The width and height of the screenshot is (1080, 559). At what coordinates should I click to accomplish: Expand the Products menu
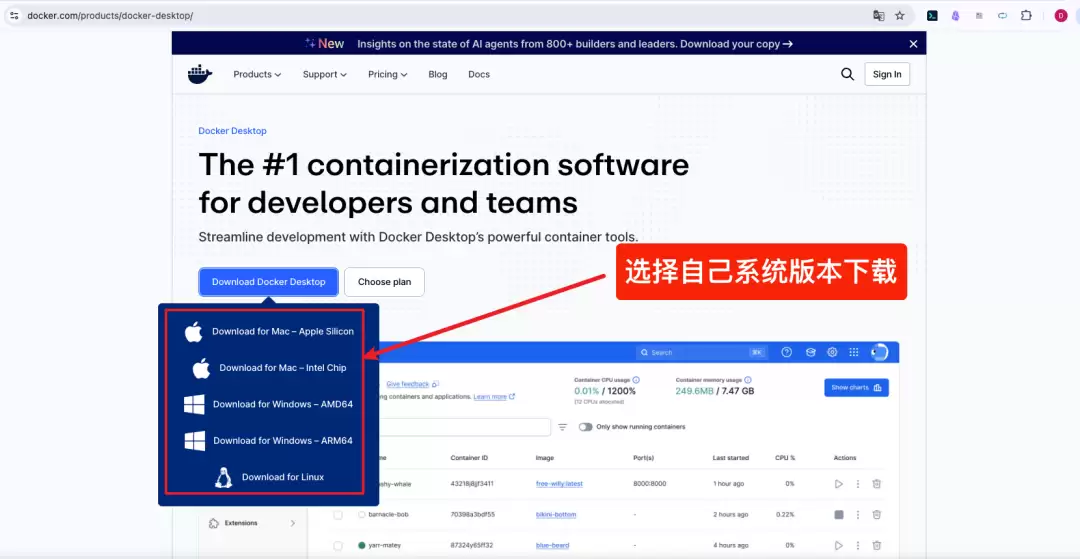click(257, 74)
